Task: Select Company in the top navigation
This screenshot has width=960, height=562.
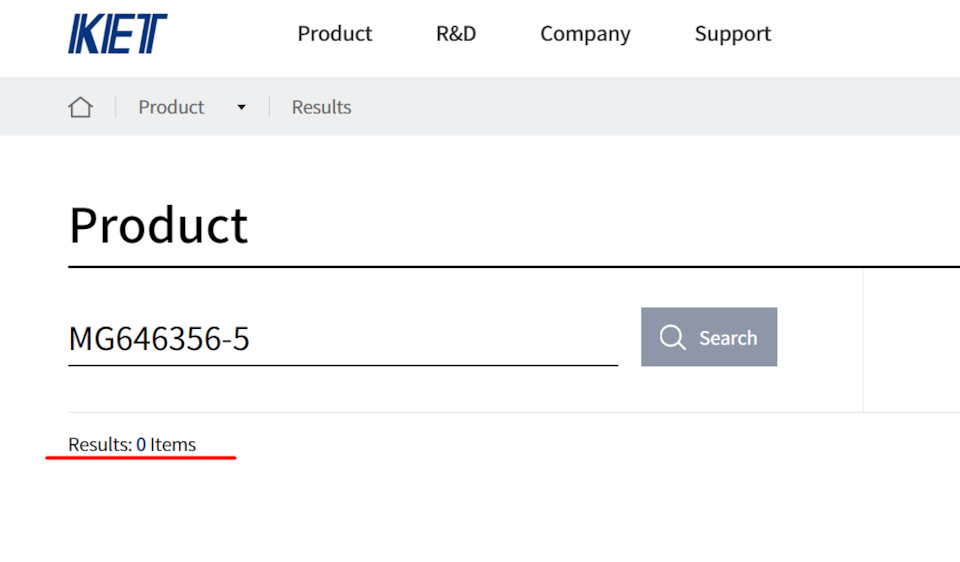Action: click(585, 34)
